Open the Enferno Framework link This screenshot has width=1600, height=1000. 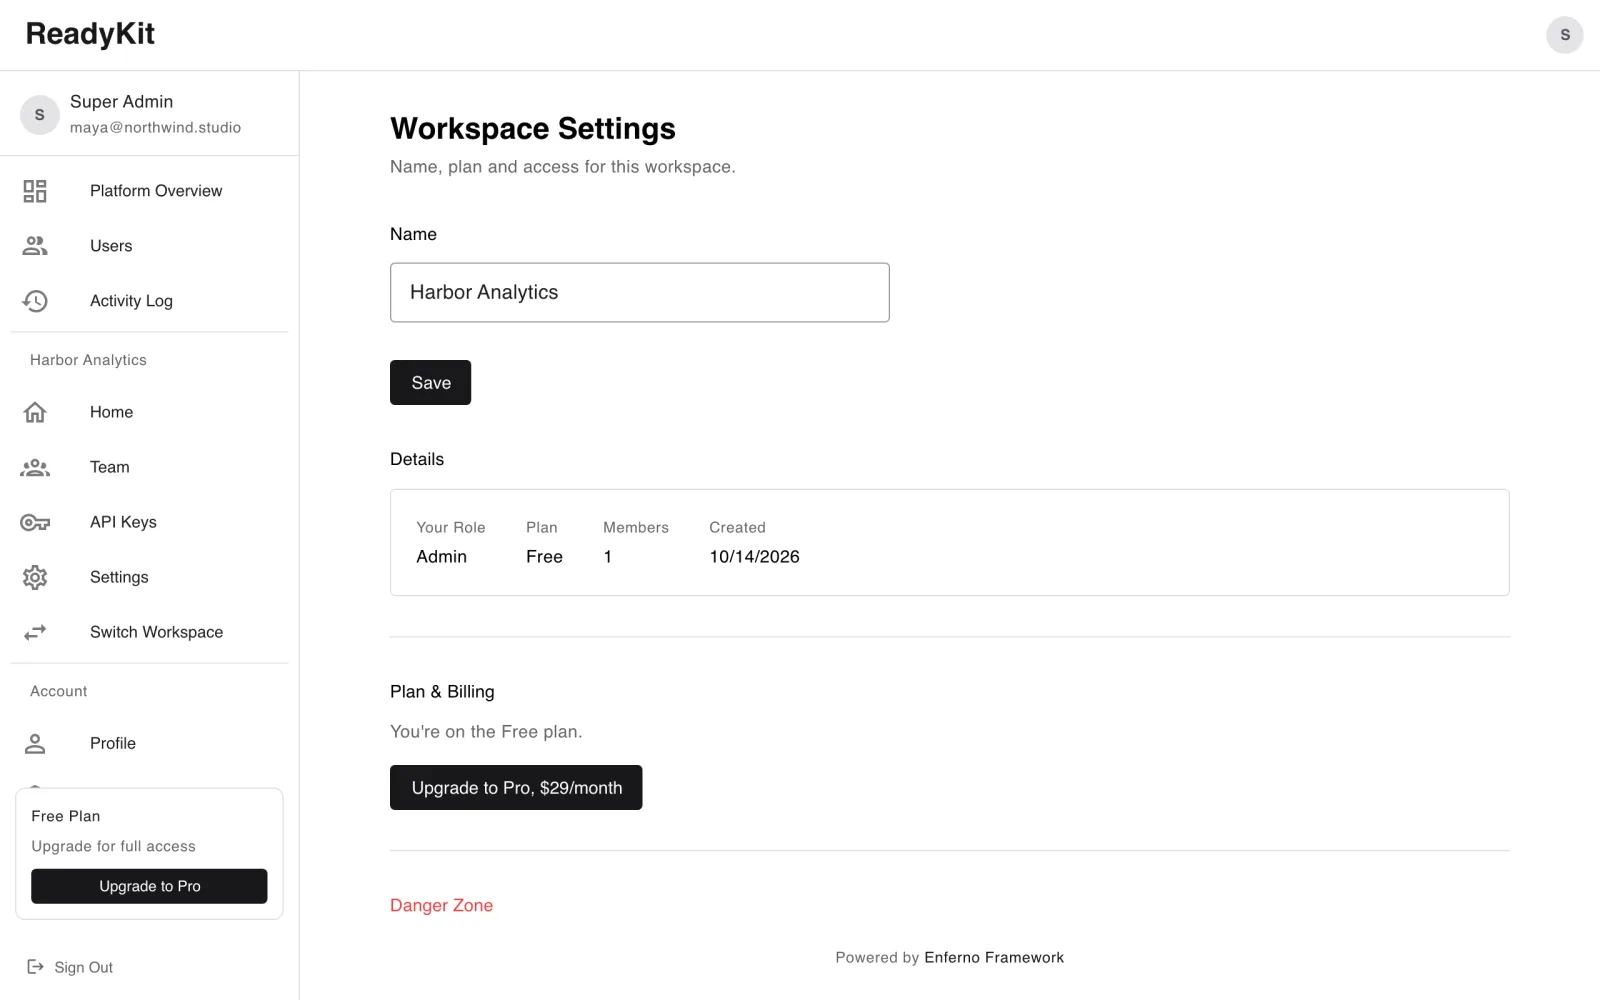point(994,957)
